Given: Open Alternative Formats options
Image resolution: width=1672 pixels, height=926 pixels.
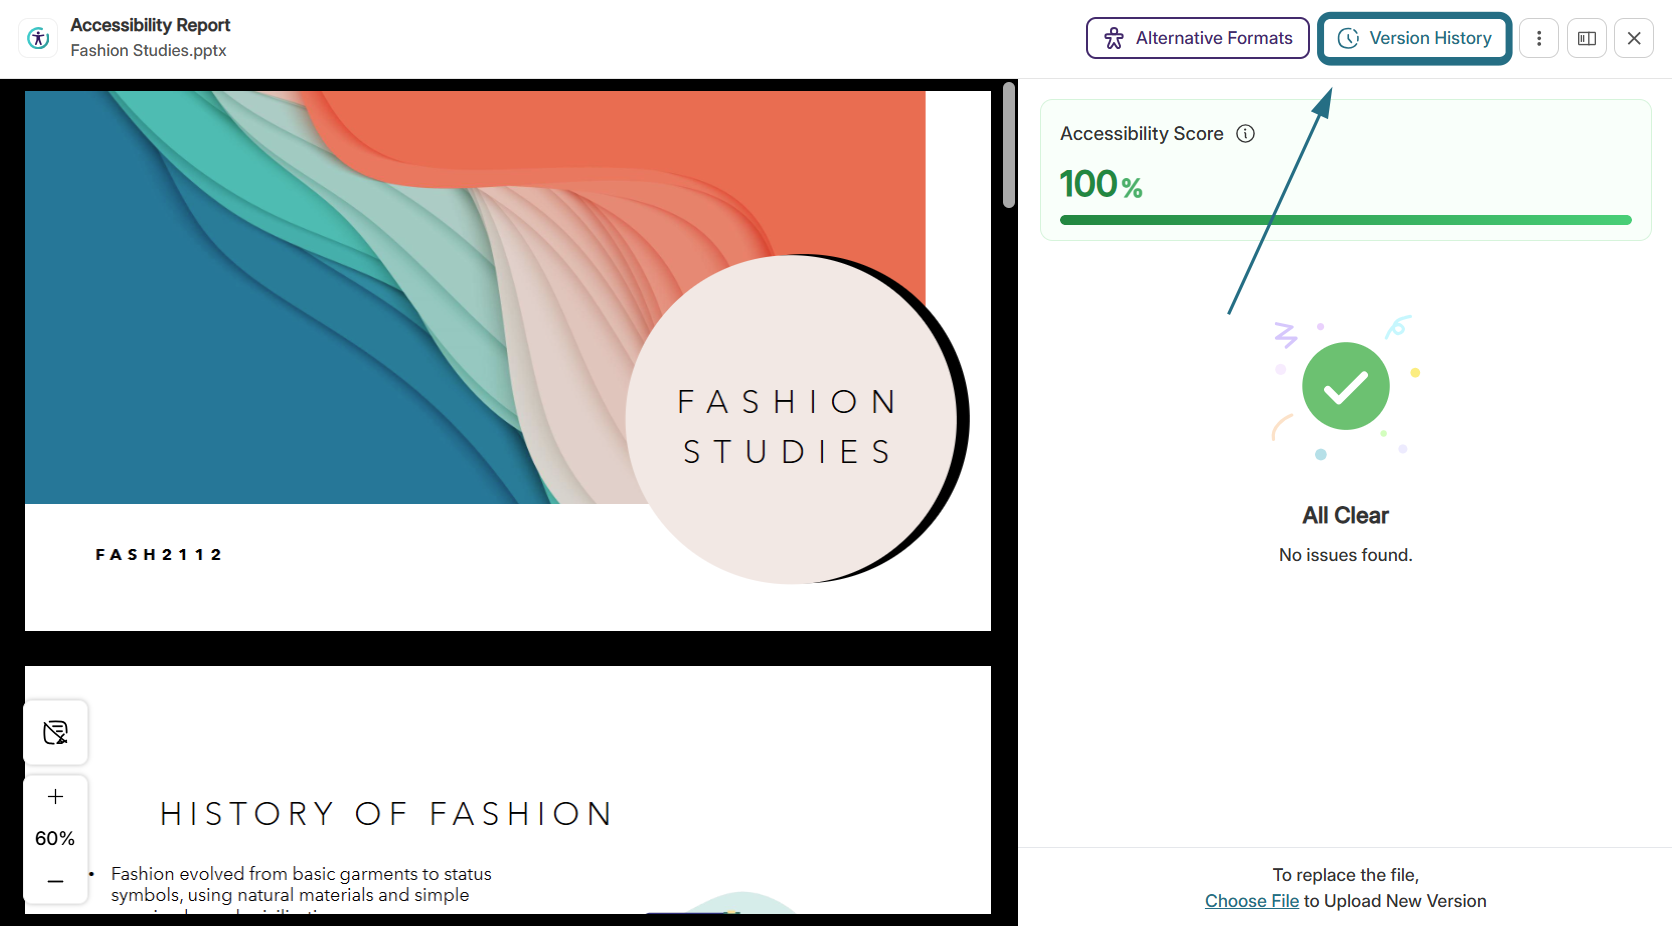Looking at the screenshot, I should coord(1198,38).
